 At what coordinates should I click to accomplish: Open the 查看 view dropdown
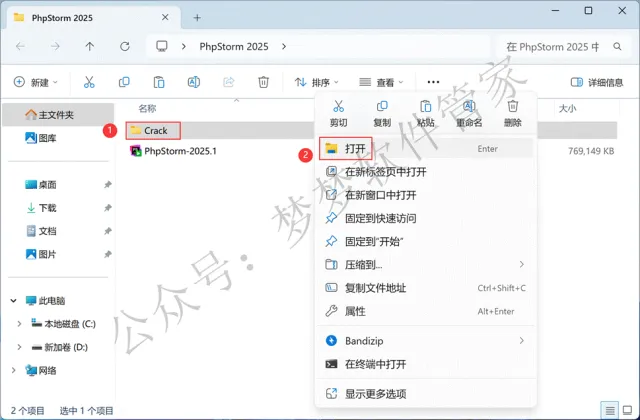[x=381, y=82]
